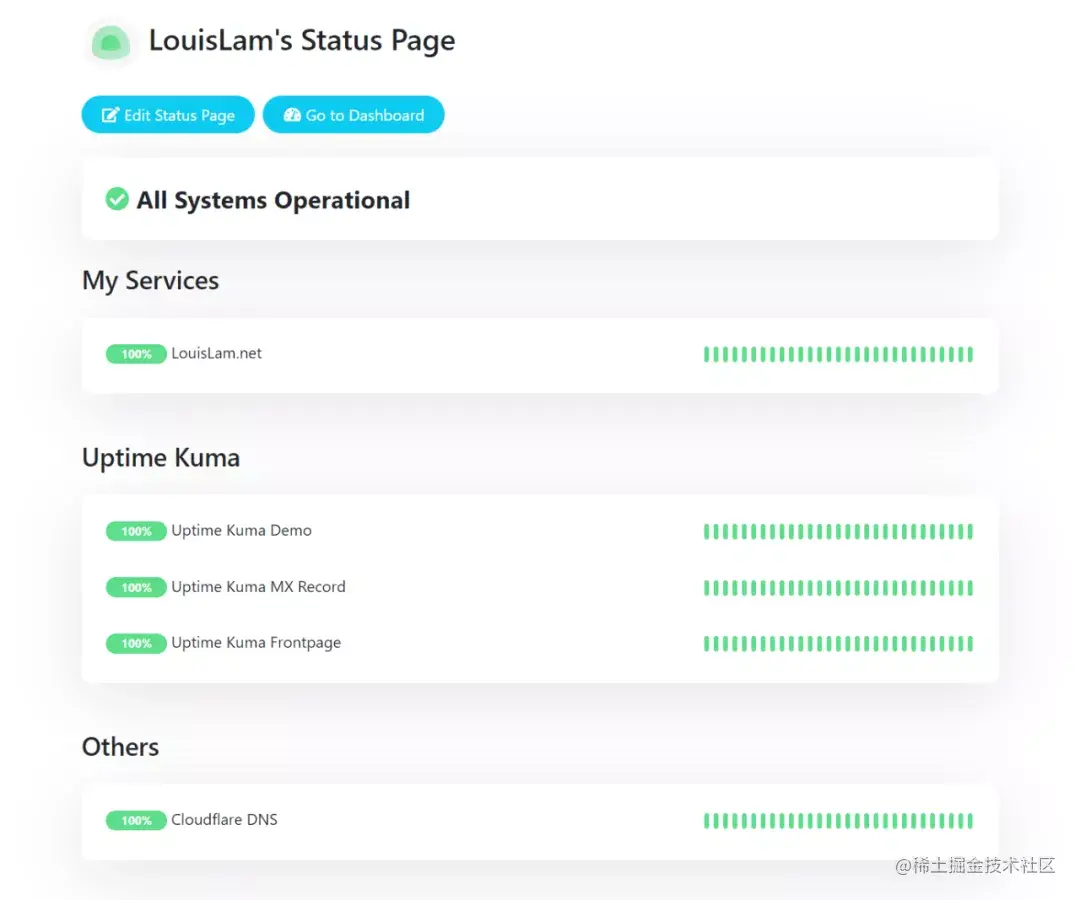Screen dimensions: 1080x900
Task: Click the LouisLam.net monitor name
Action: pos(216,353)
